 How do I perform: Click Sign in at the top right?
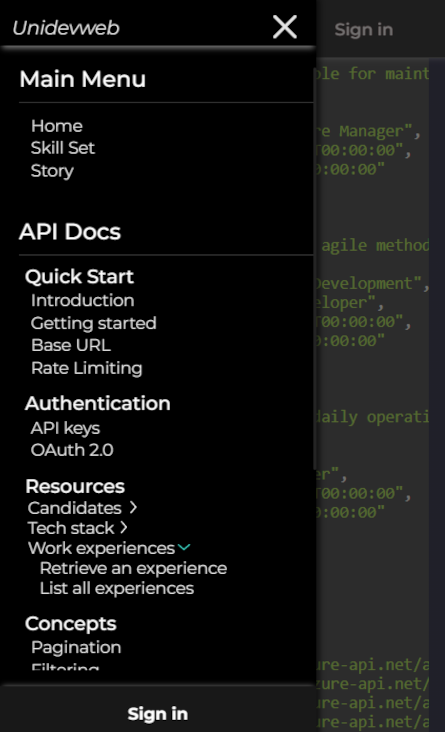[364, 30]
